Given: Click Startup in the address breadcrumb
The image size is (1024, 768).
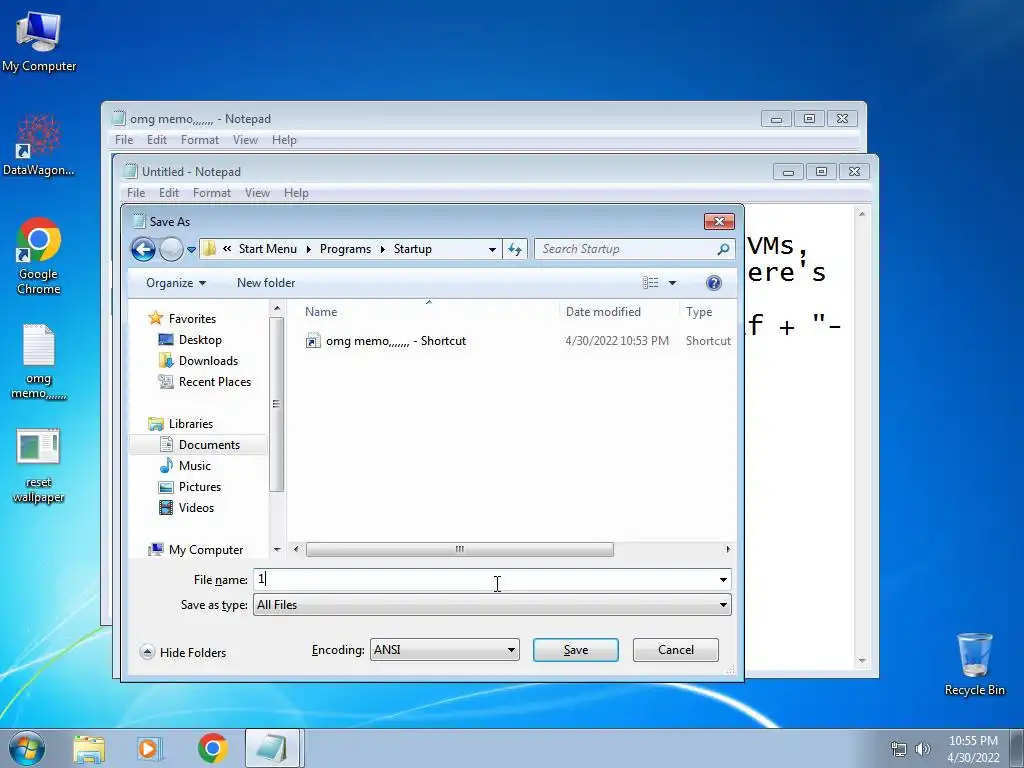Looking at the screenshot, I should pos(413,249).
